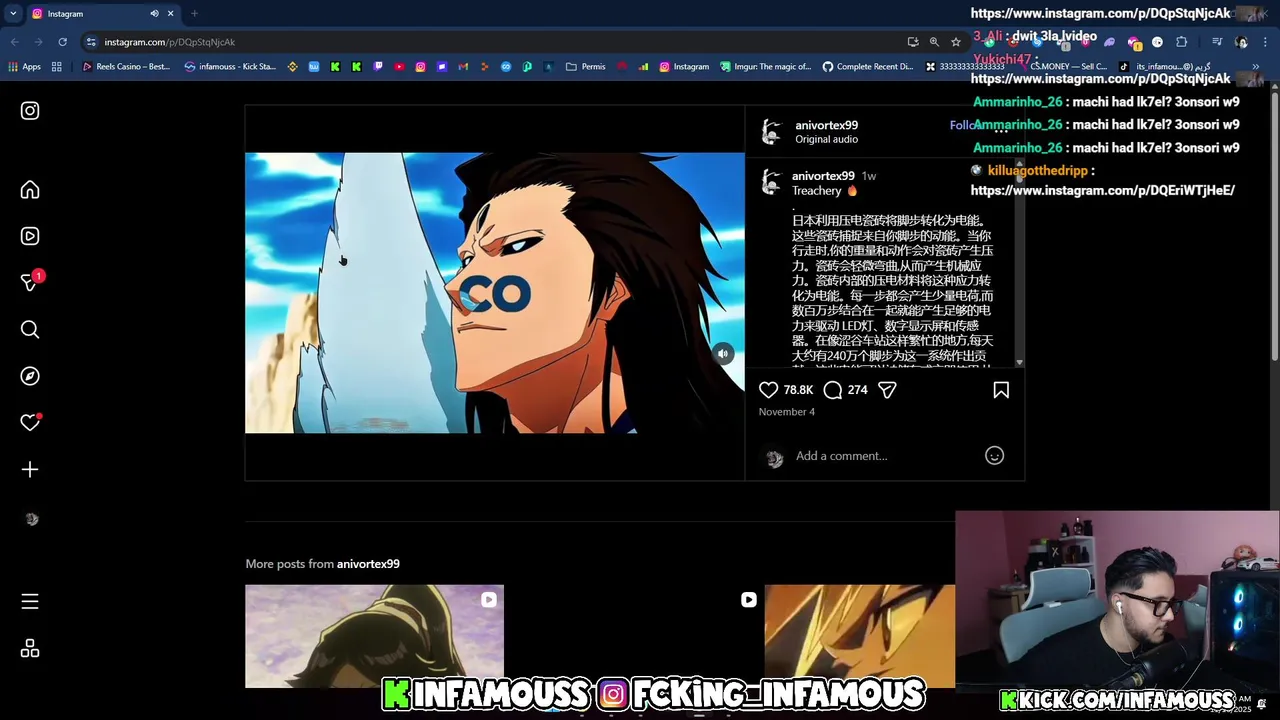
Task: Open the Extensions puzzle icon
Action: pos(1182,42)
